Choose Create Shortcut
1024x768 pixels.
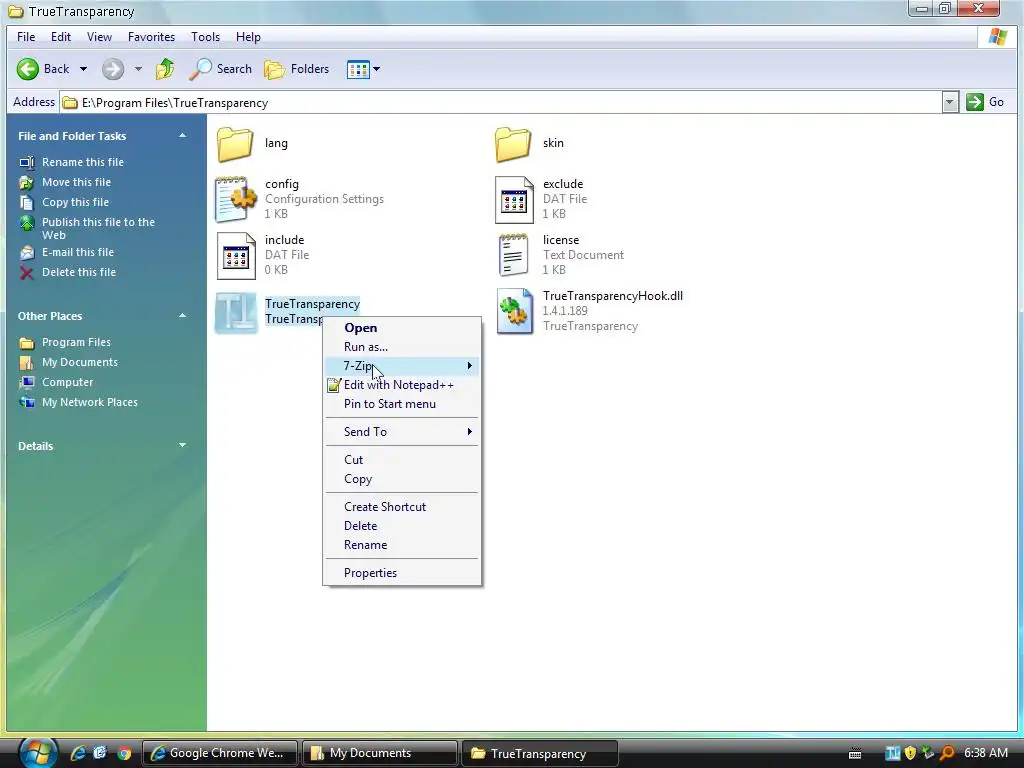point(402,507)
